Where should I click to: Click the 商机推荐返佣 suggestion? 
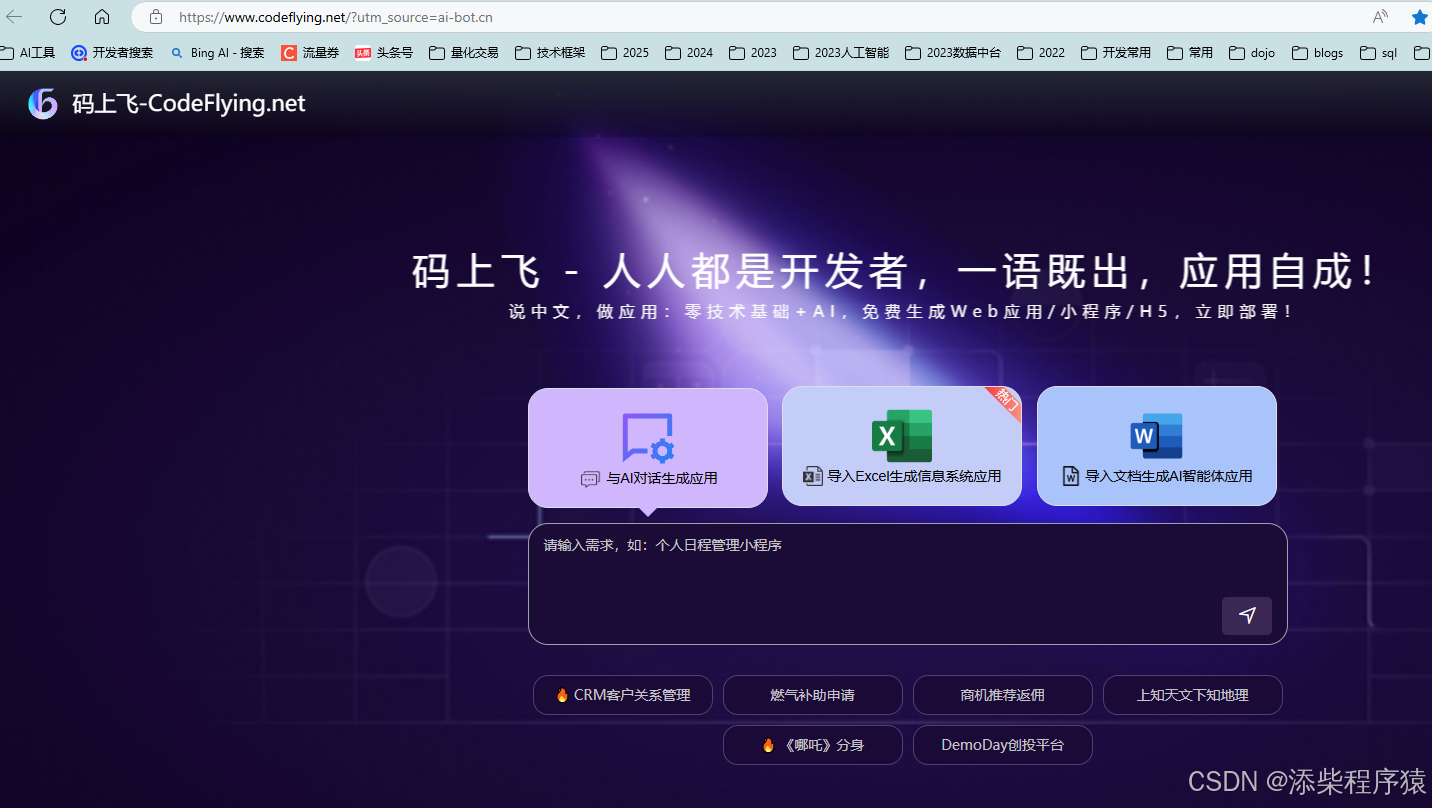click(1003, 695)
